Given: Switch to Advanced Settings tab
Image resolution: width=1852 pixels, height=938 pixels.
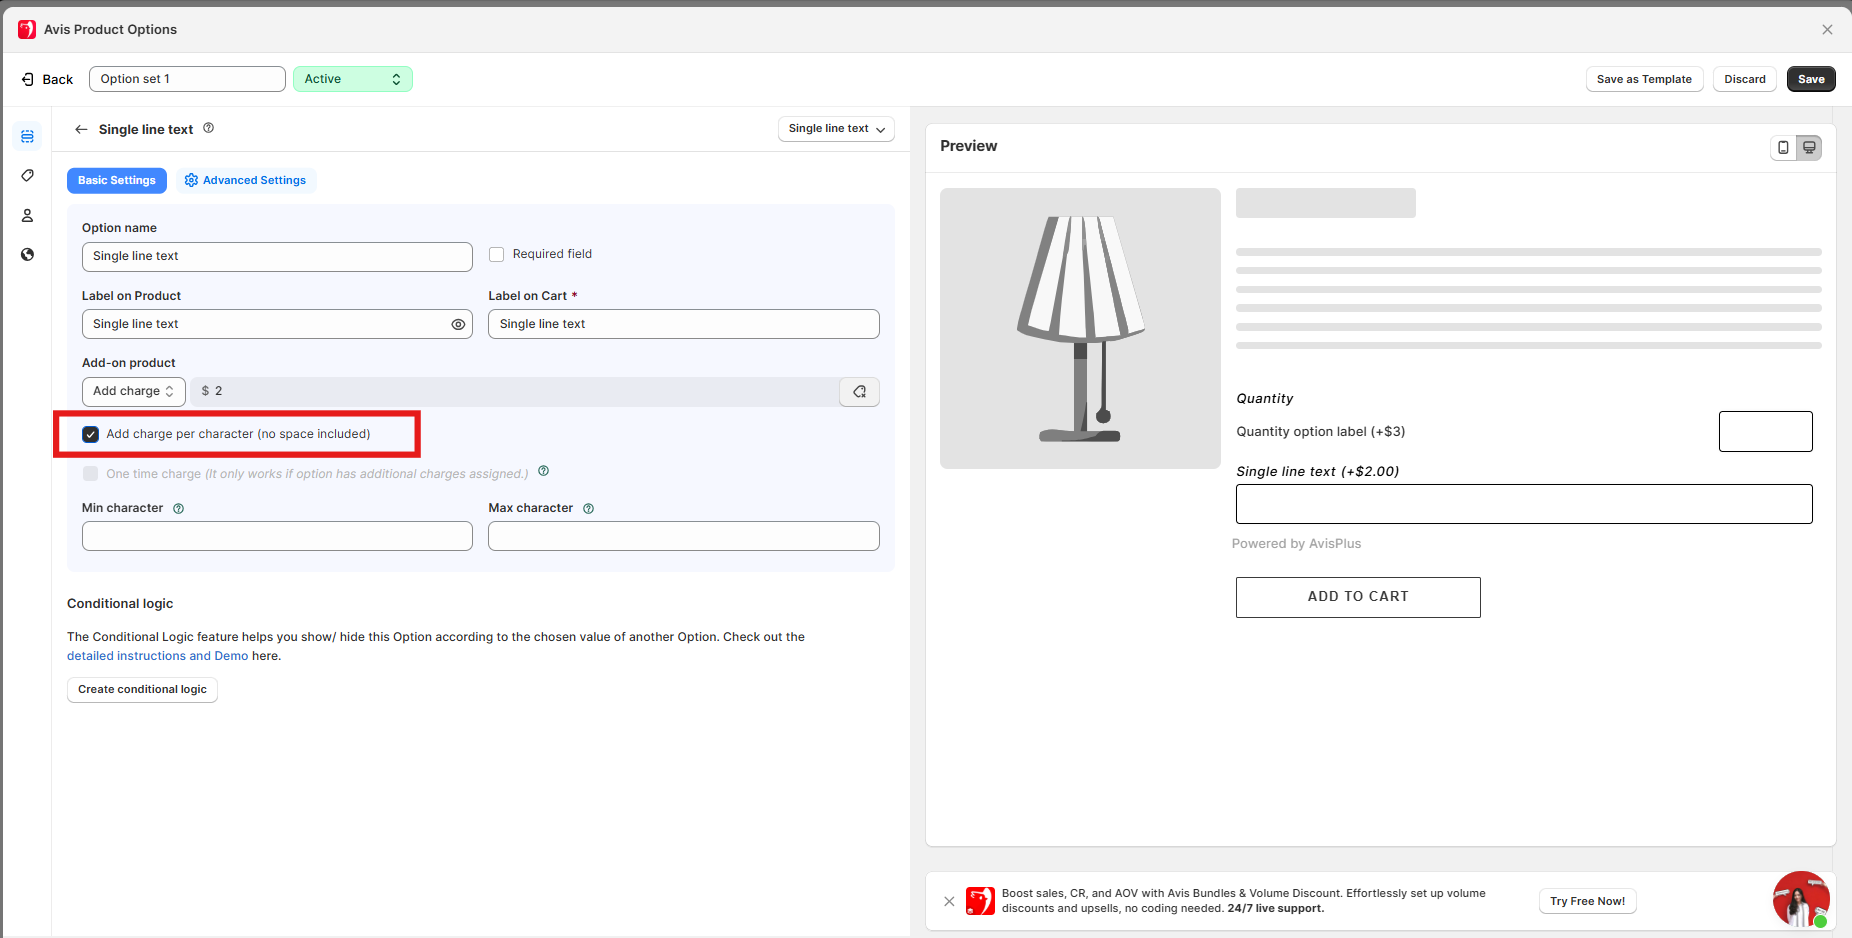Looking at the screenshot, I should 246,180.
